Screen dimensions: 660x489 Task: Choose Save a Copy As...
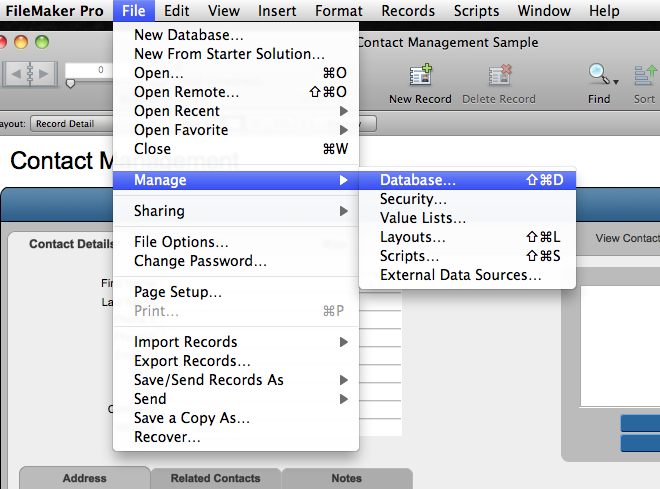point(236,418)
